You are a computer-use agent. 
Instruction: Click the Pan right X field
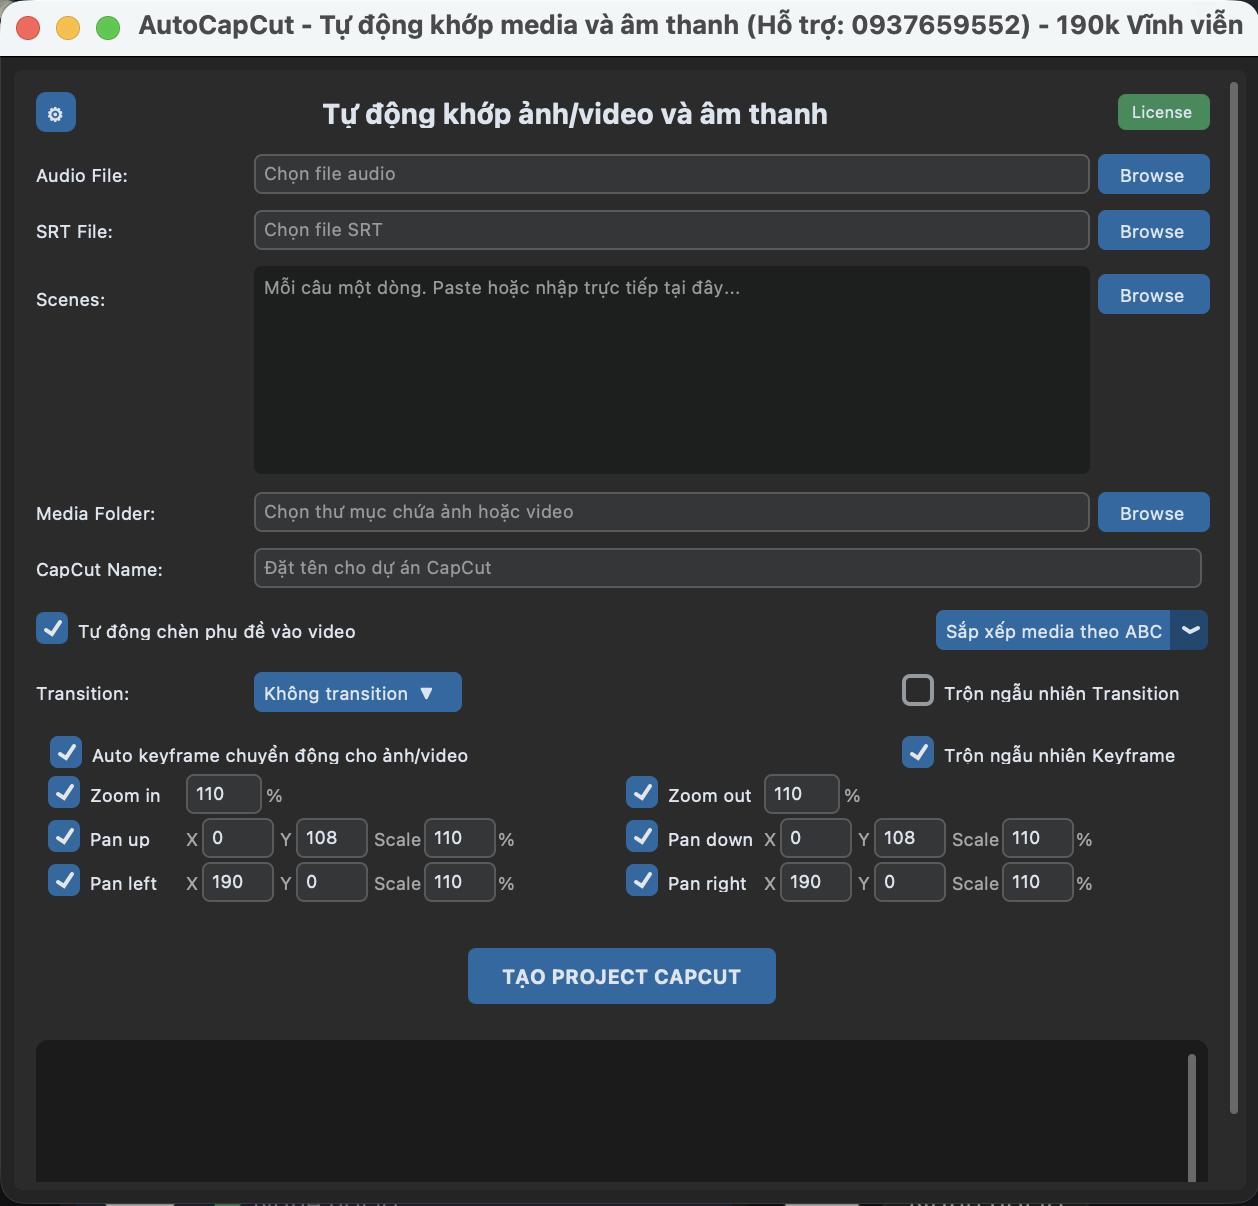click(x=816, y=882)
